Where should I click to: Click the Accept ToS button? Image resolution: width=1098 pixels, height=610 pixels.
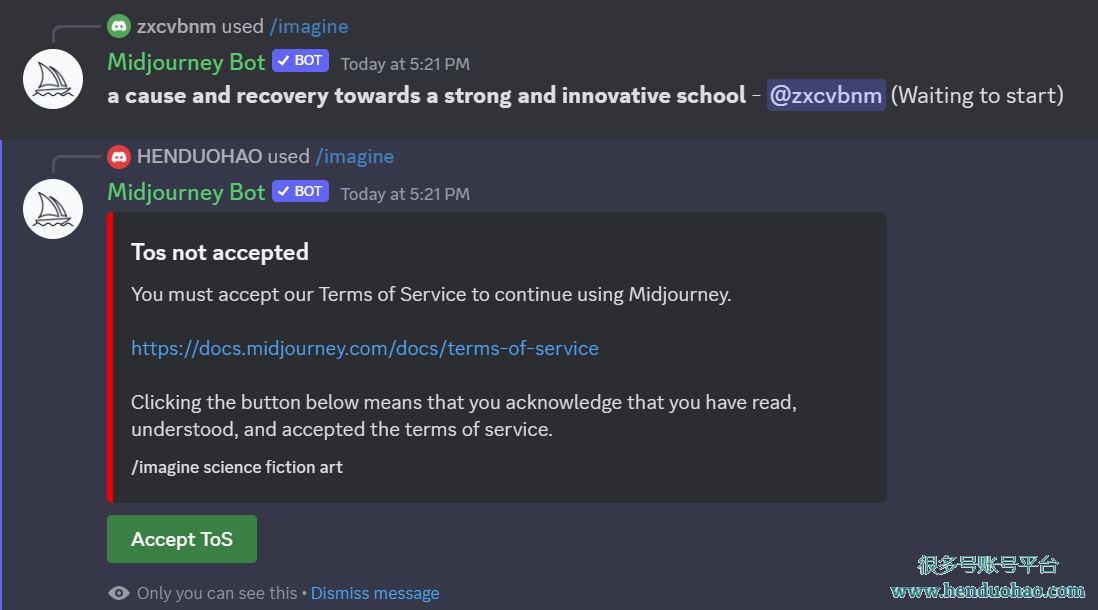181,539
